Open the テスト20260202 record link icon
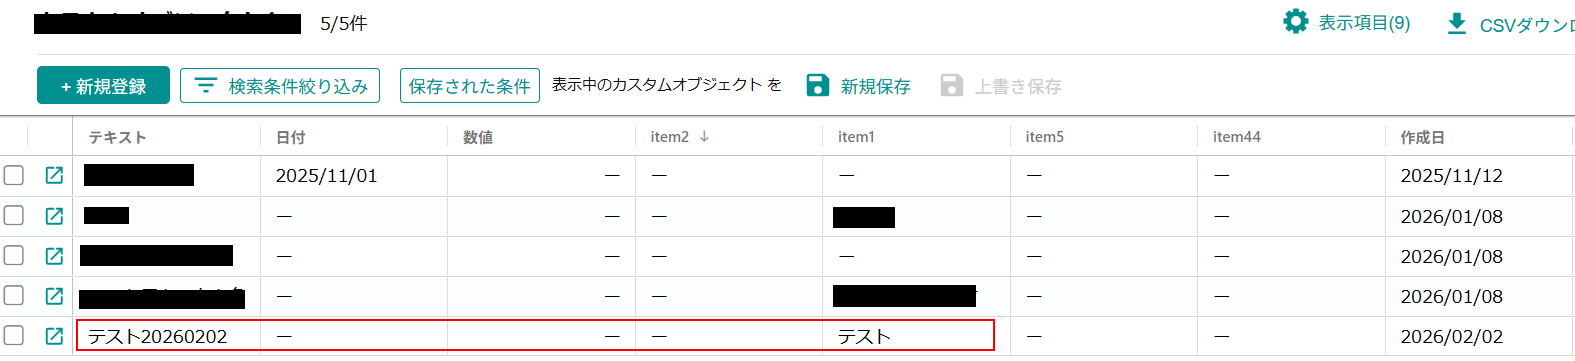Viewport: 1575px width, 361px height. 54,336
